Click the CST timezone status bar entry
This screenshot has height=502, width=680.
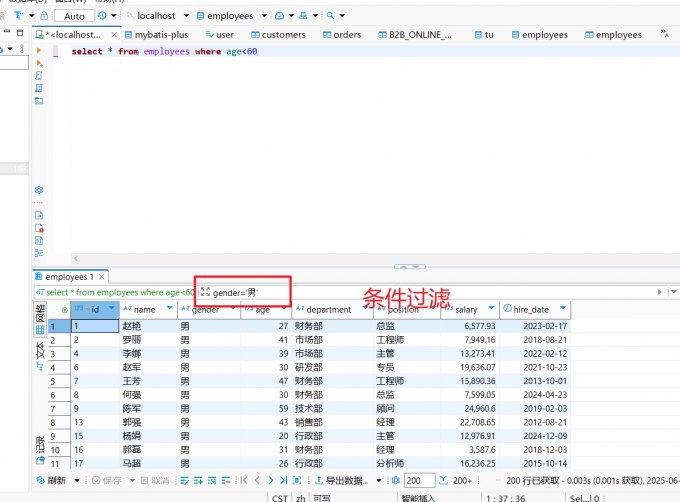(280, 498)
